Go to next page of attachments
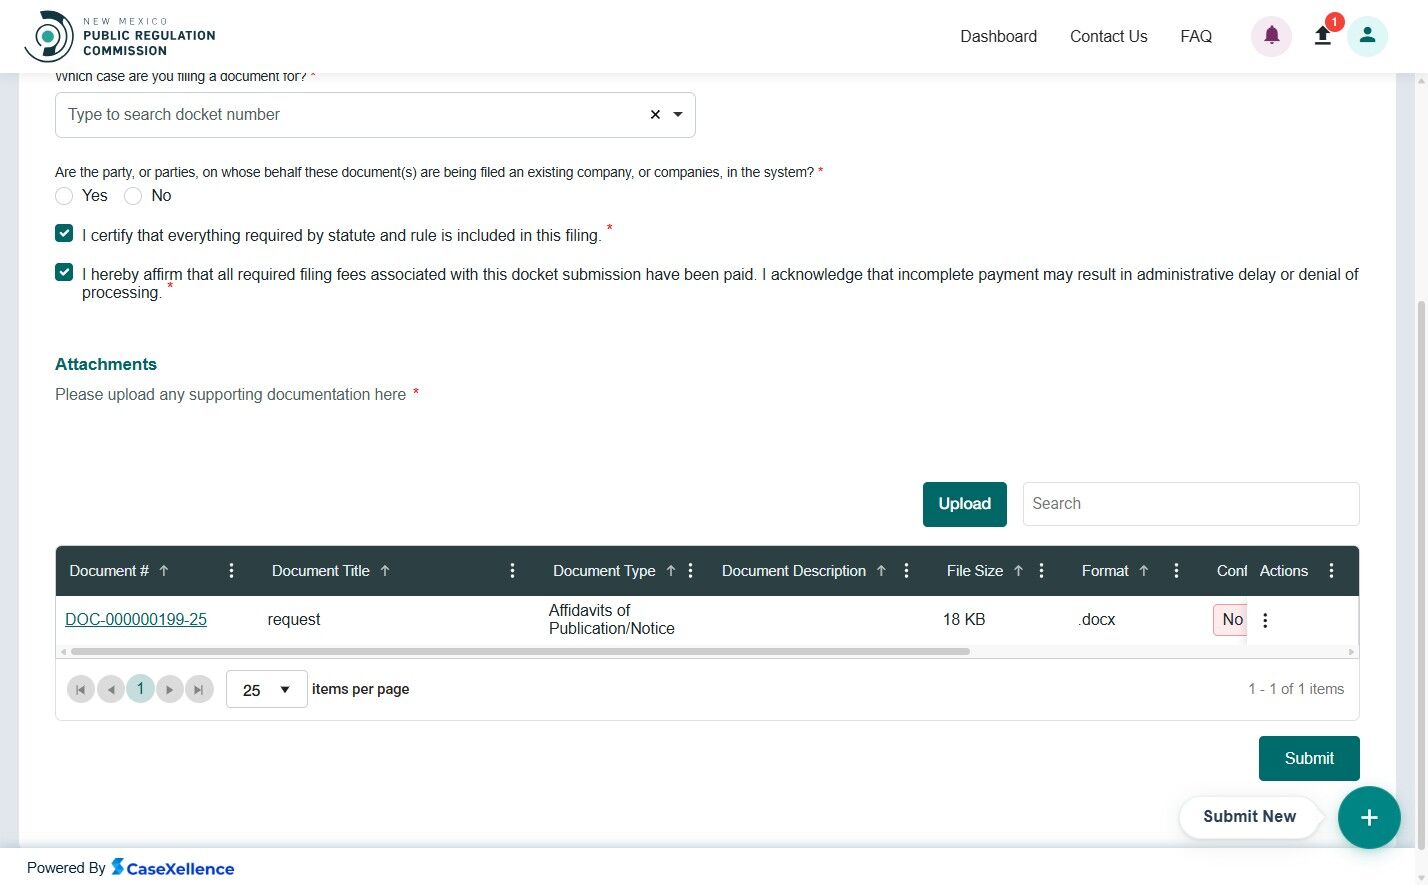This screenshot has width=1428, height=885. click(x=170, y=690)
